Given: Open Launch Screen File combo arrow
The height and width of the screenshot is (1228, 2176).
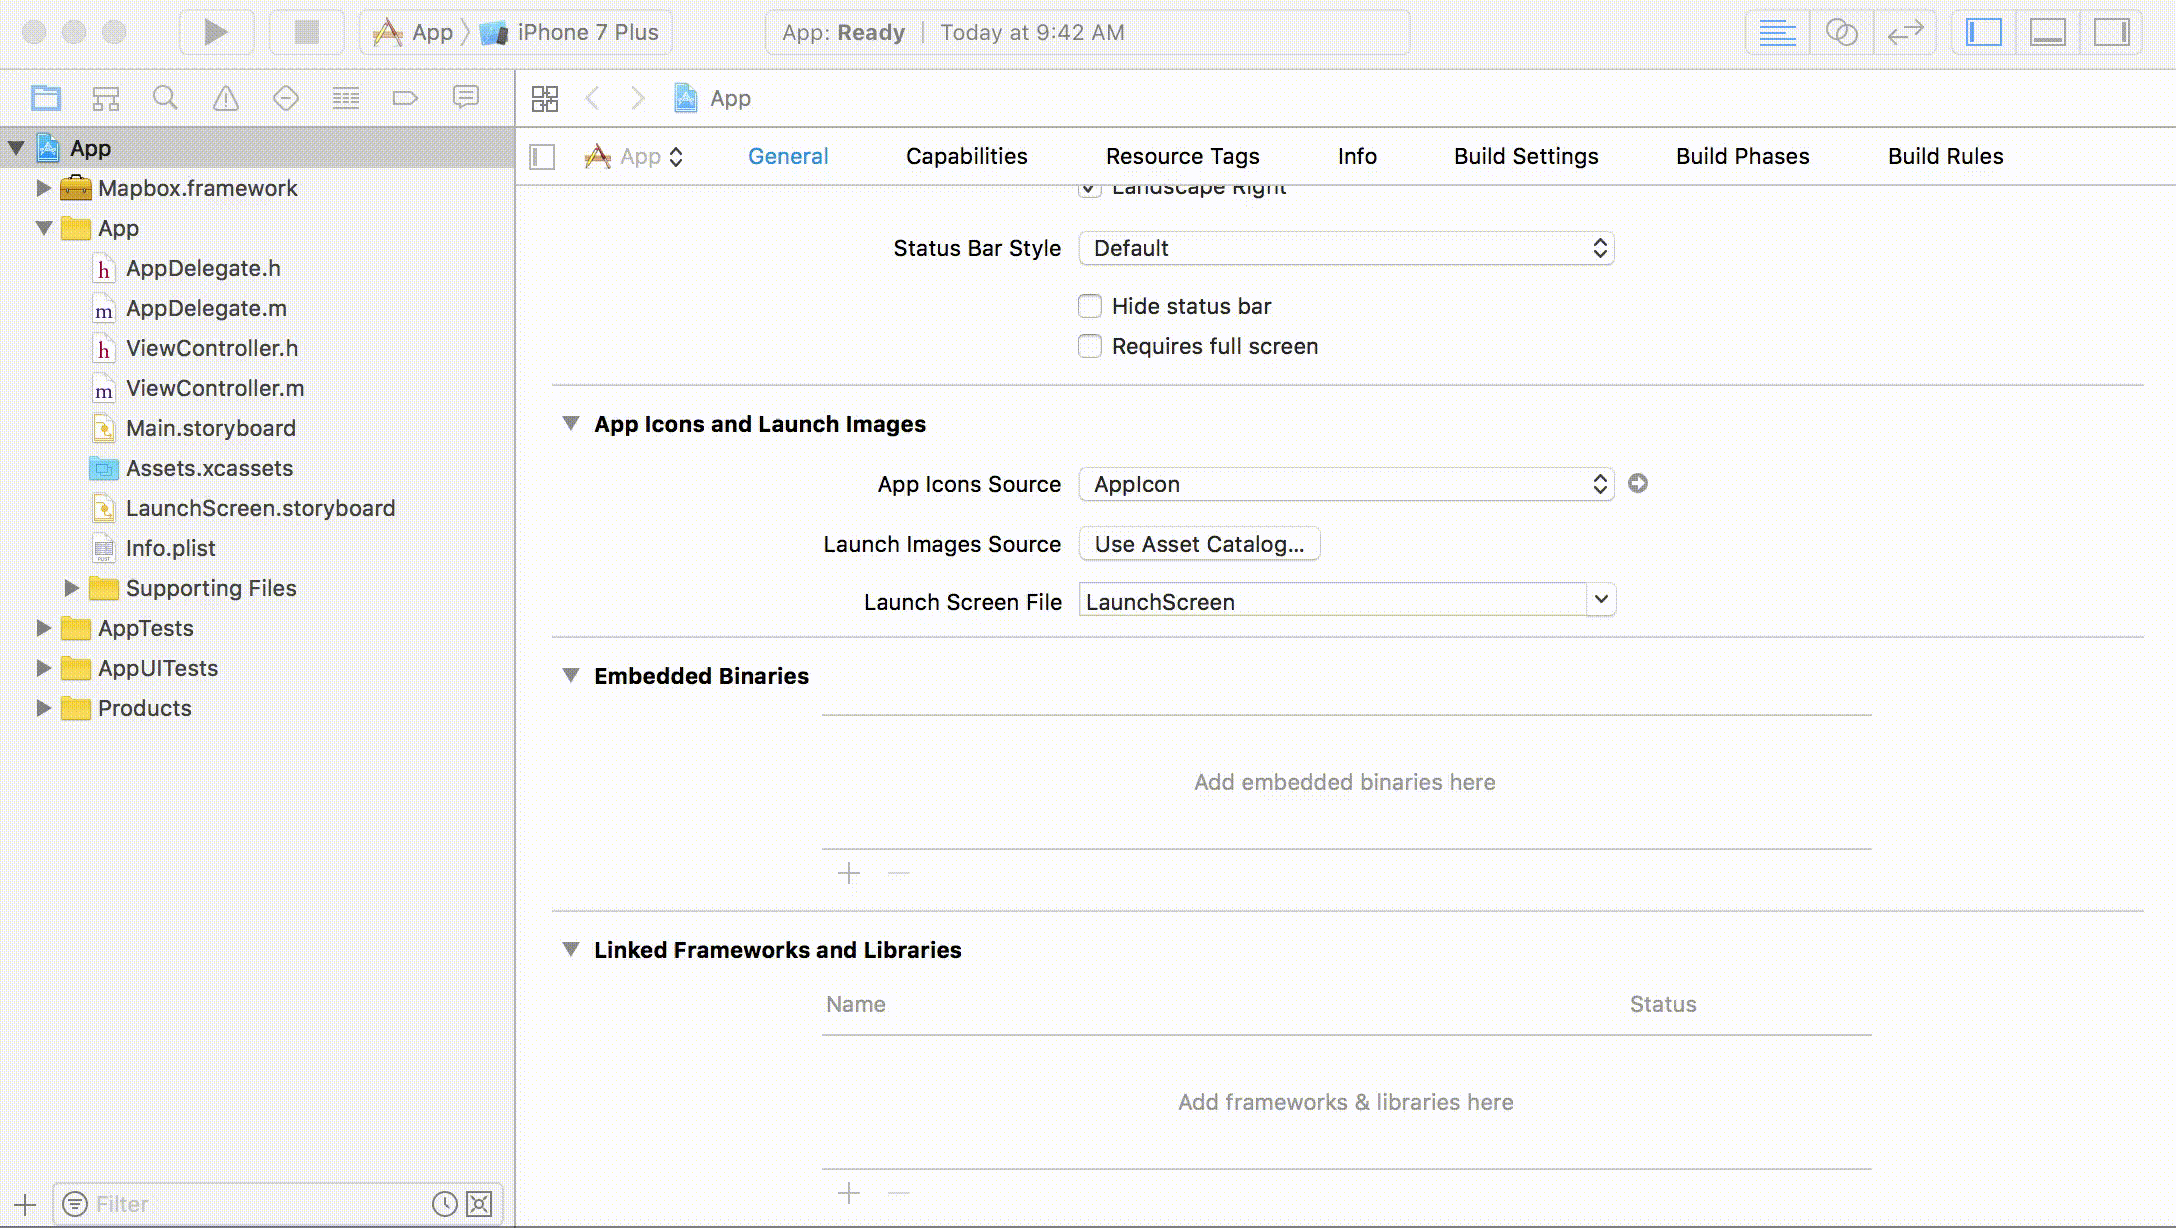Looking at the screenshot, I should click(x=1601, y=600).
